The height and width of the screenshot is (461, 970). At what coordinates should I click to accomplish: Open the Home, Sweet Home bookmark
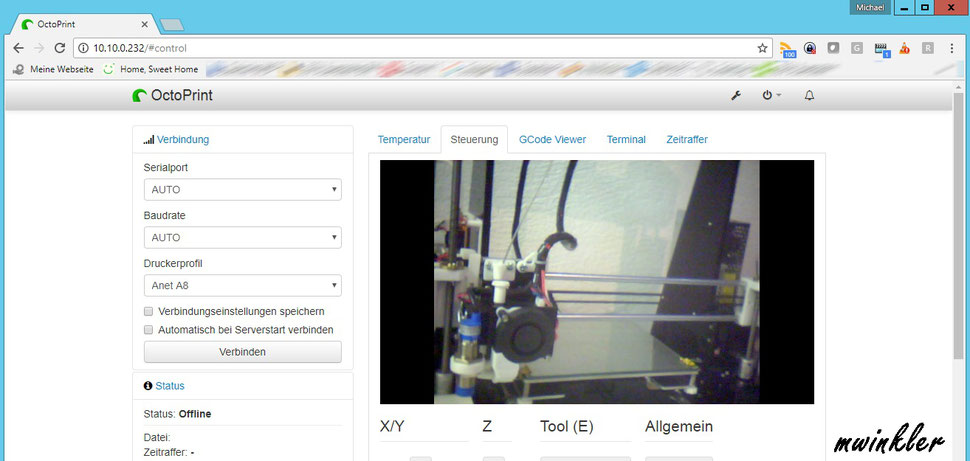[x=151, y=69]
